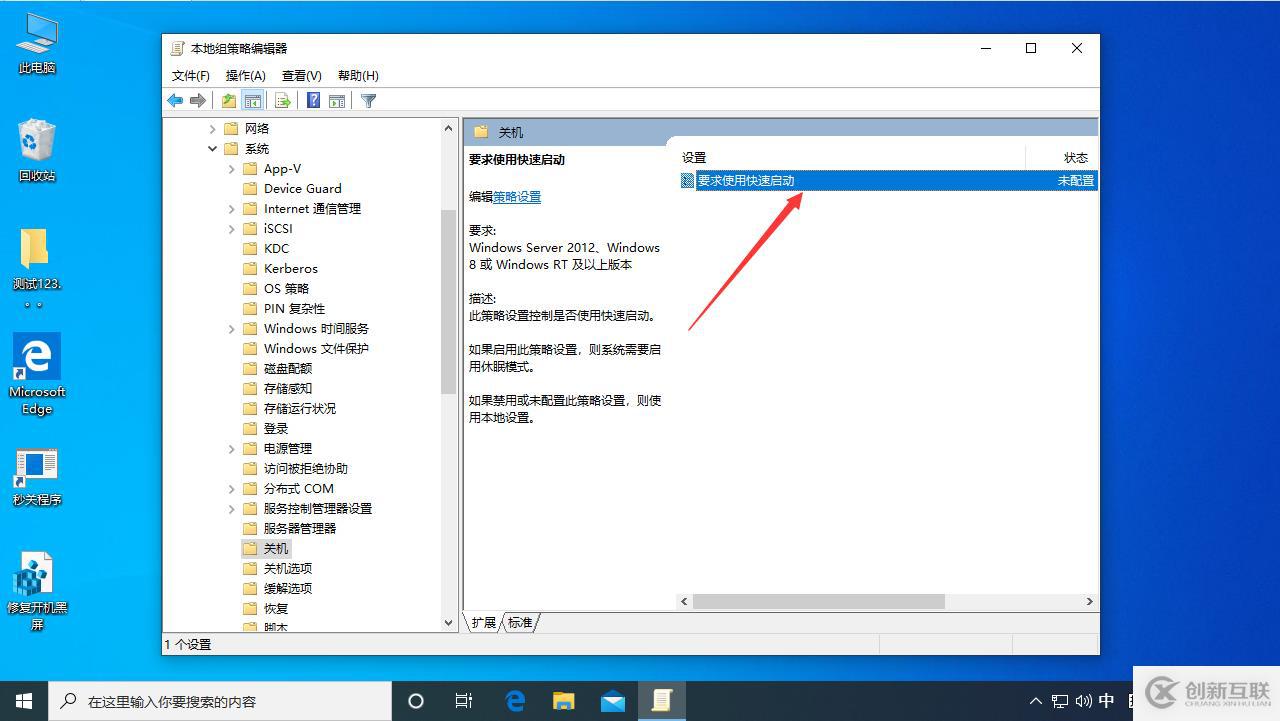Click the network icon in the system tray
This screenshot has height=721, width=1280.
1060,701
